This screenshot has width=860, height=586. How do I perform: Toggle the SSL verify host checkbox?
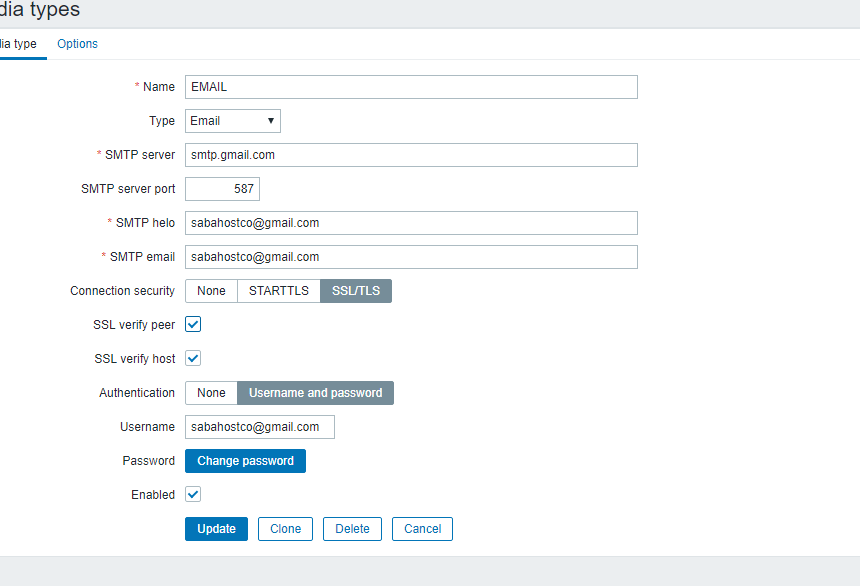click(x=194, y=358)
